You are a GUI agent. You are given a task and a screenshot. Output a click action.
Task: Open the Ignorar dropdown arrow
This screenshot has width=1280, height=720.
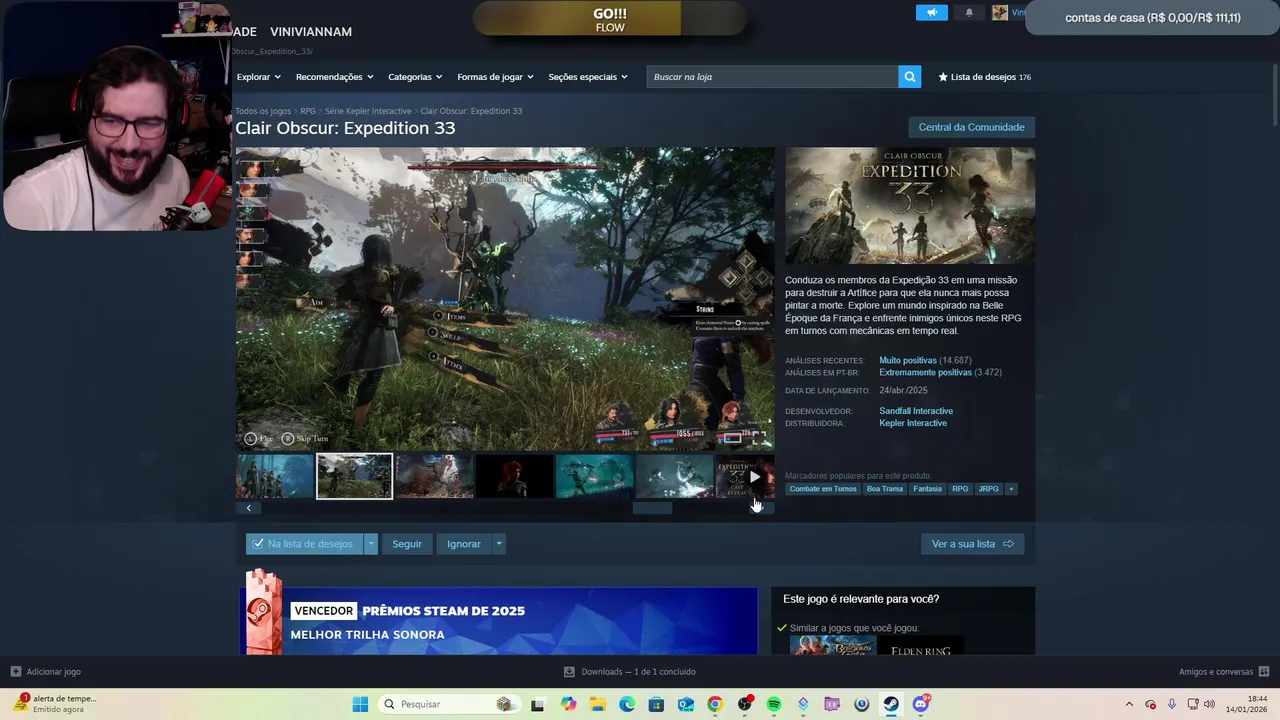click(499, 544)
